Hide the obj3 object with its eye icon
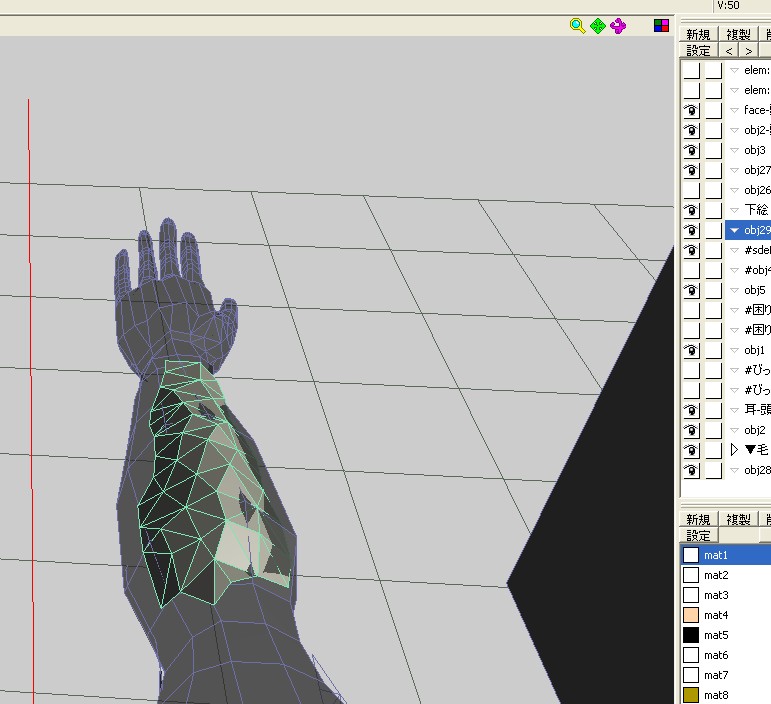The width and height of the screenshot is (771, 704). pyautogui.click(x=691, y=150)
